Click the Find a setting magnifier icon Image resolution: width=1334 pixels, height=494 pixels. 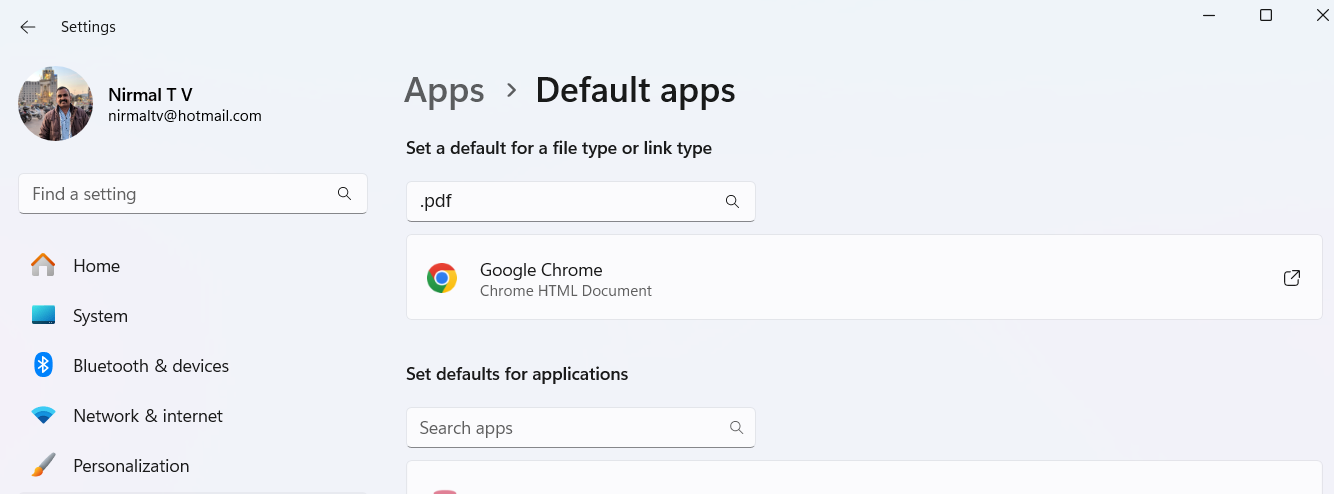pos(344,194)
